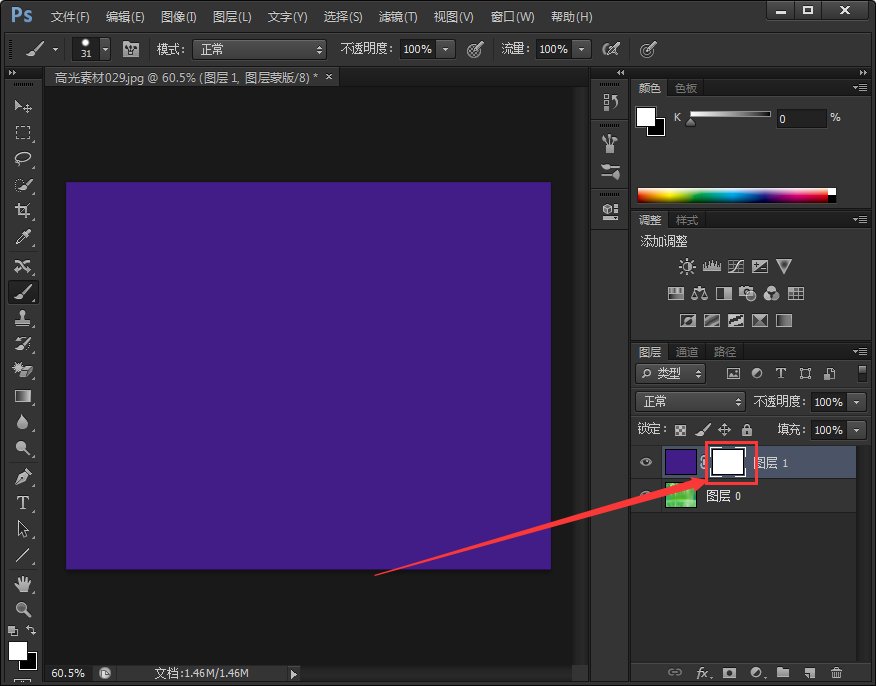
Task: Click the 图层 1 layer mask thumbnail
Action: click(x=728, y=462)
